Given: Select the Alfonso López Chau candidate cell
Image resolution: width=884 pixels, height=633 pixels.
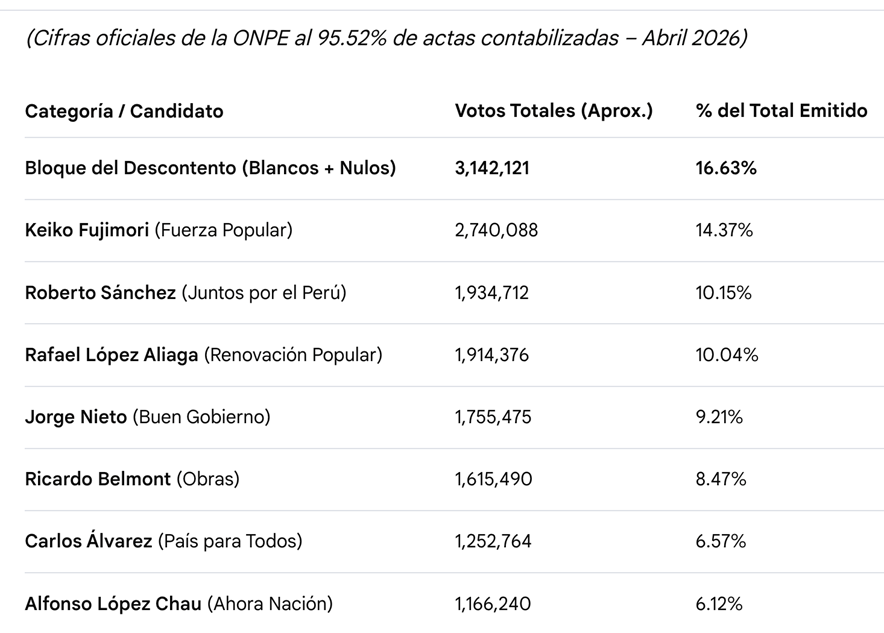Looking at the screenshot, I should (x=178, y=603).
